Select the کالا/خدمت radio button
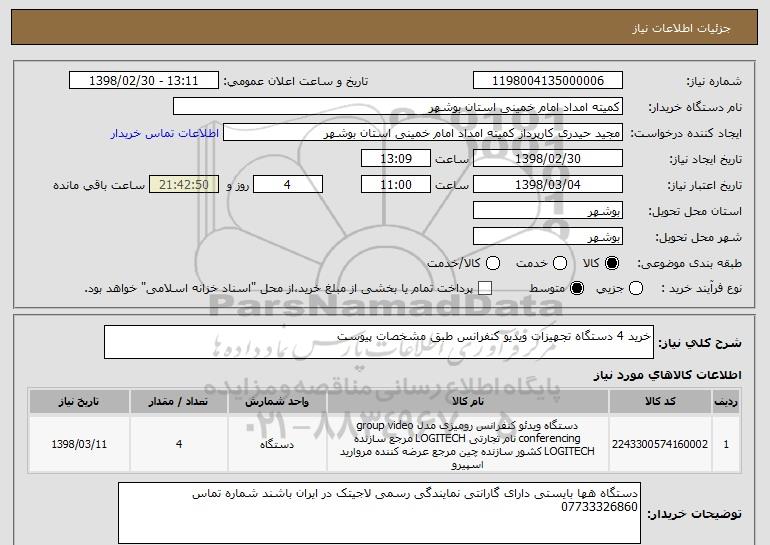The height and width of the screenshot is (545, 770). 493,264
